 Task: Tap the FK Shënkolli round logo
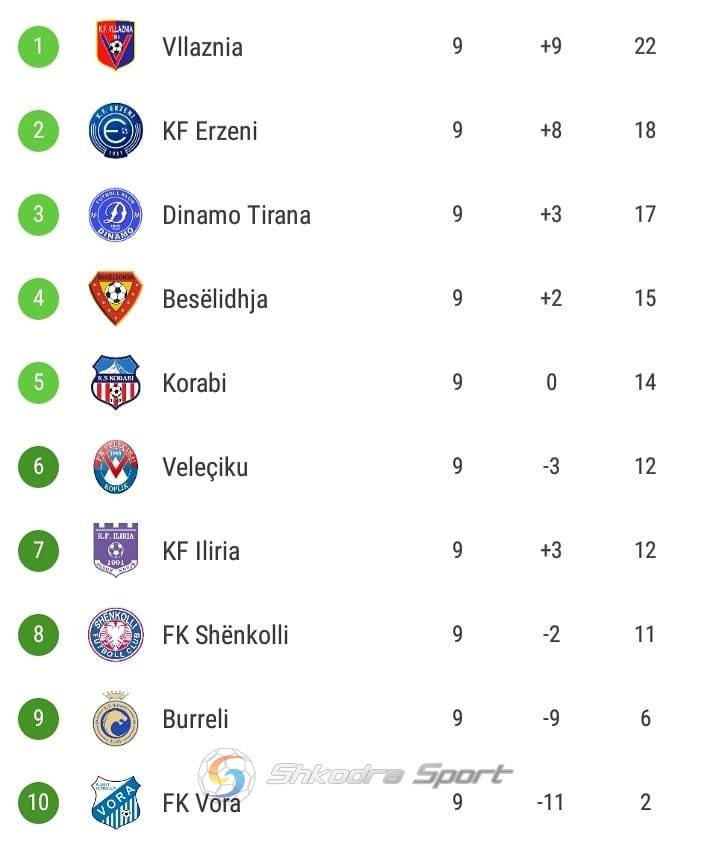click(x=115, y=634)
